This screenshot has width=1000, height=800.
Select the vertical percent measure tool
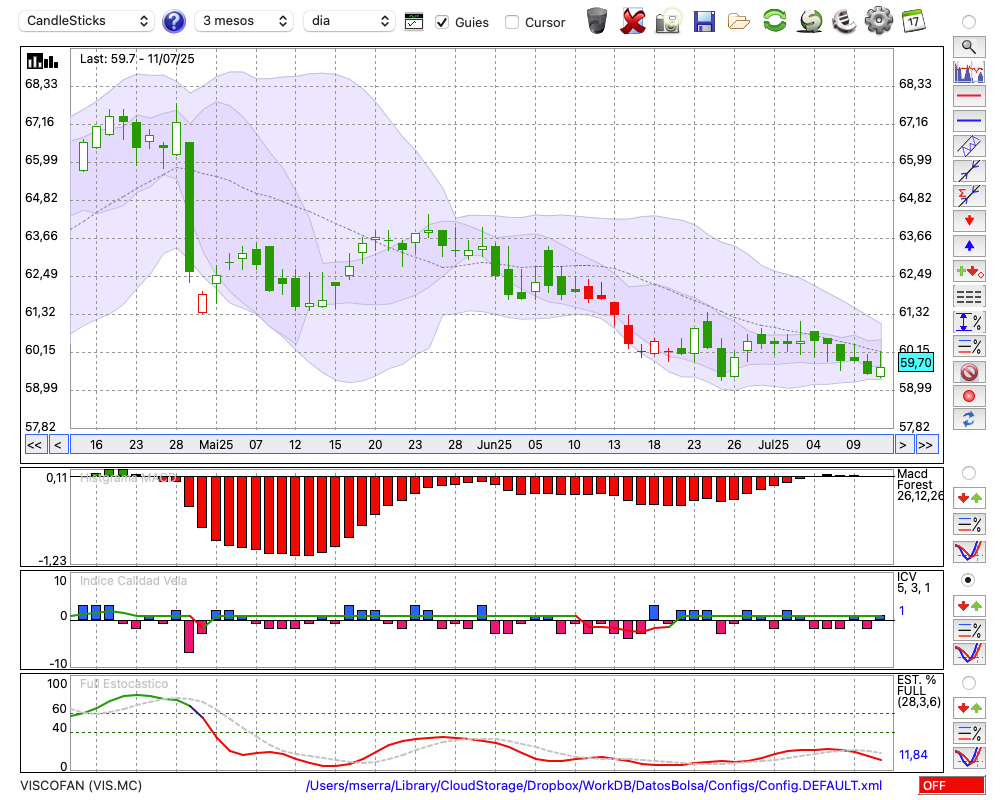point(969,322)
